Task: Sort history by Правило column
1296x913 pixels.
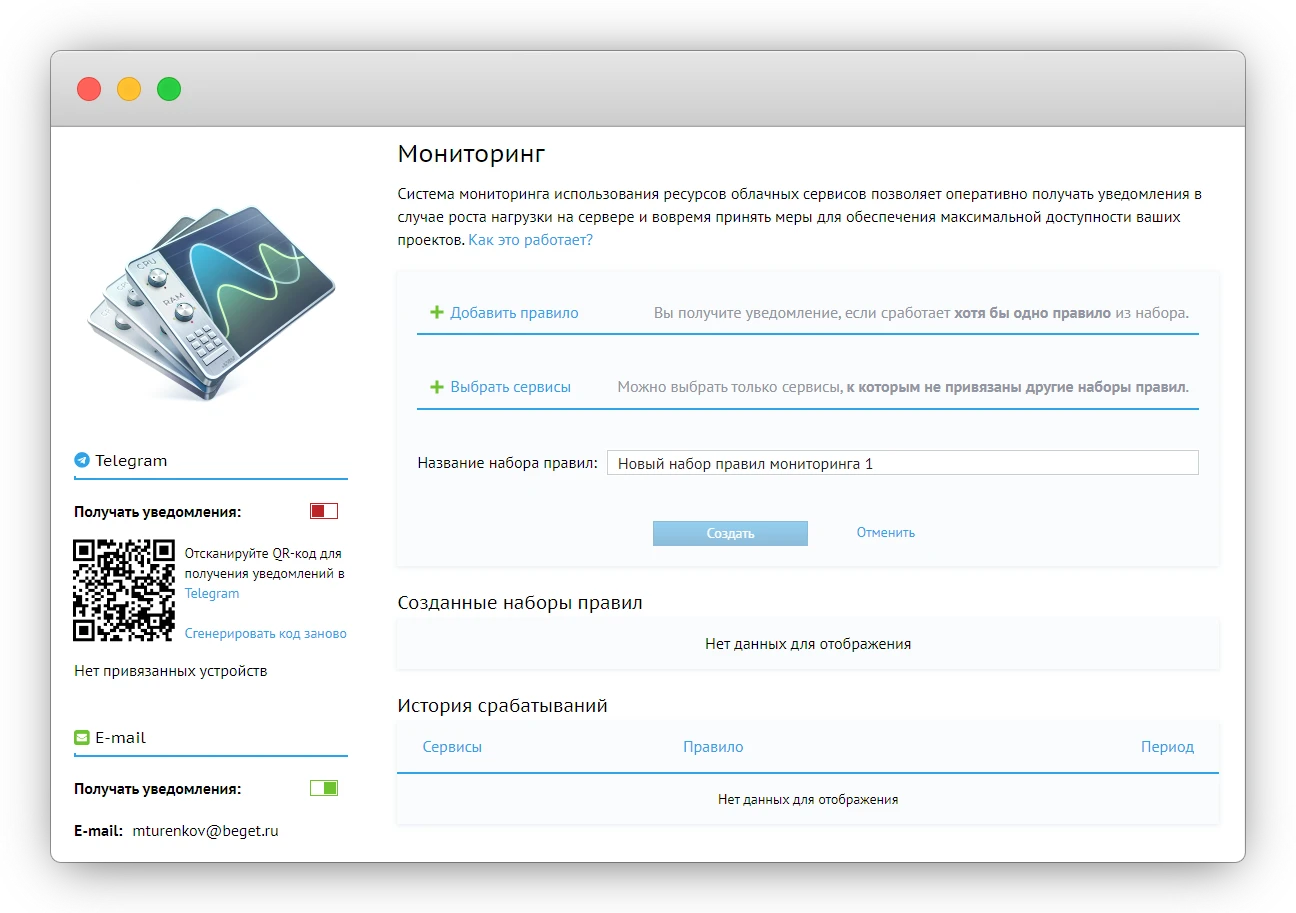Action: [713, 747]
